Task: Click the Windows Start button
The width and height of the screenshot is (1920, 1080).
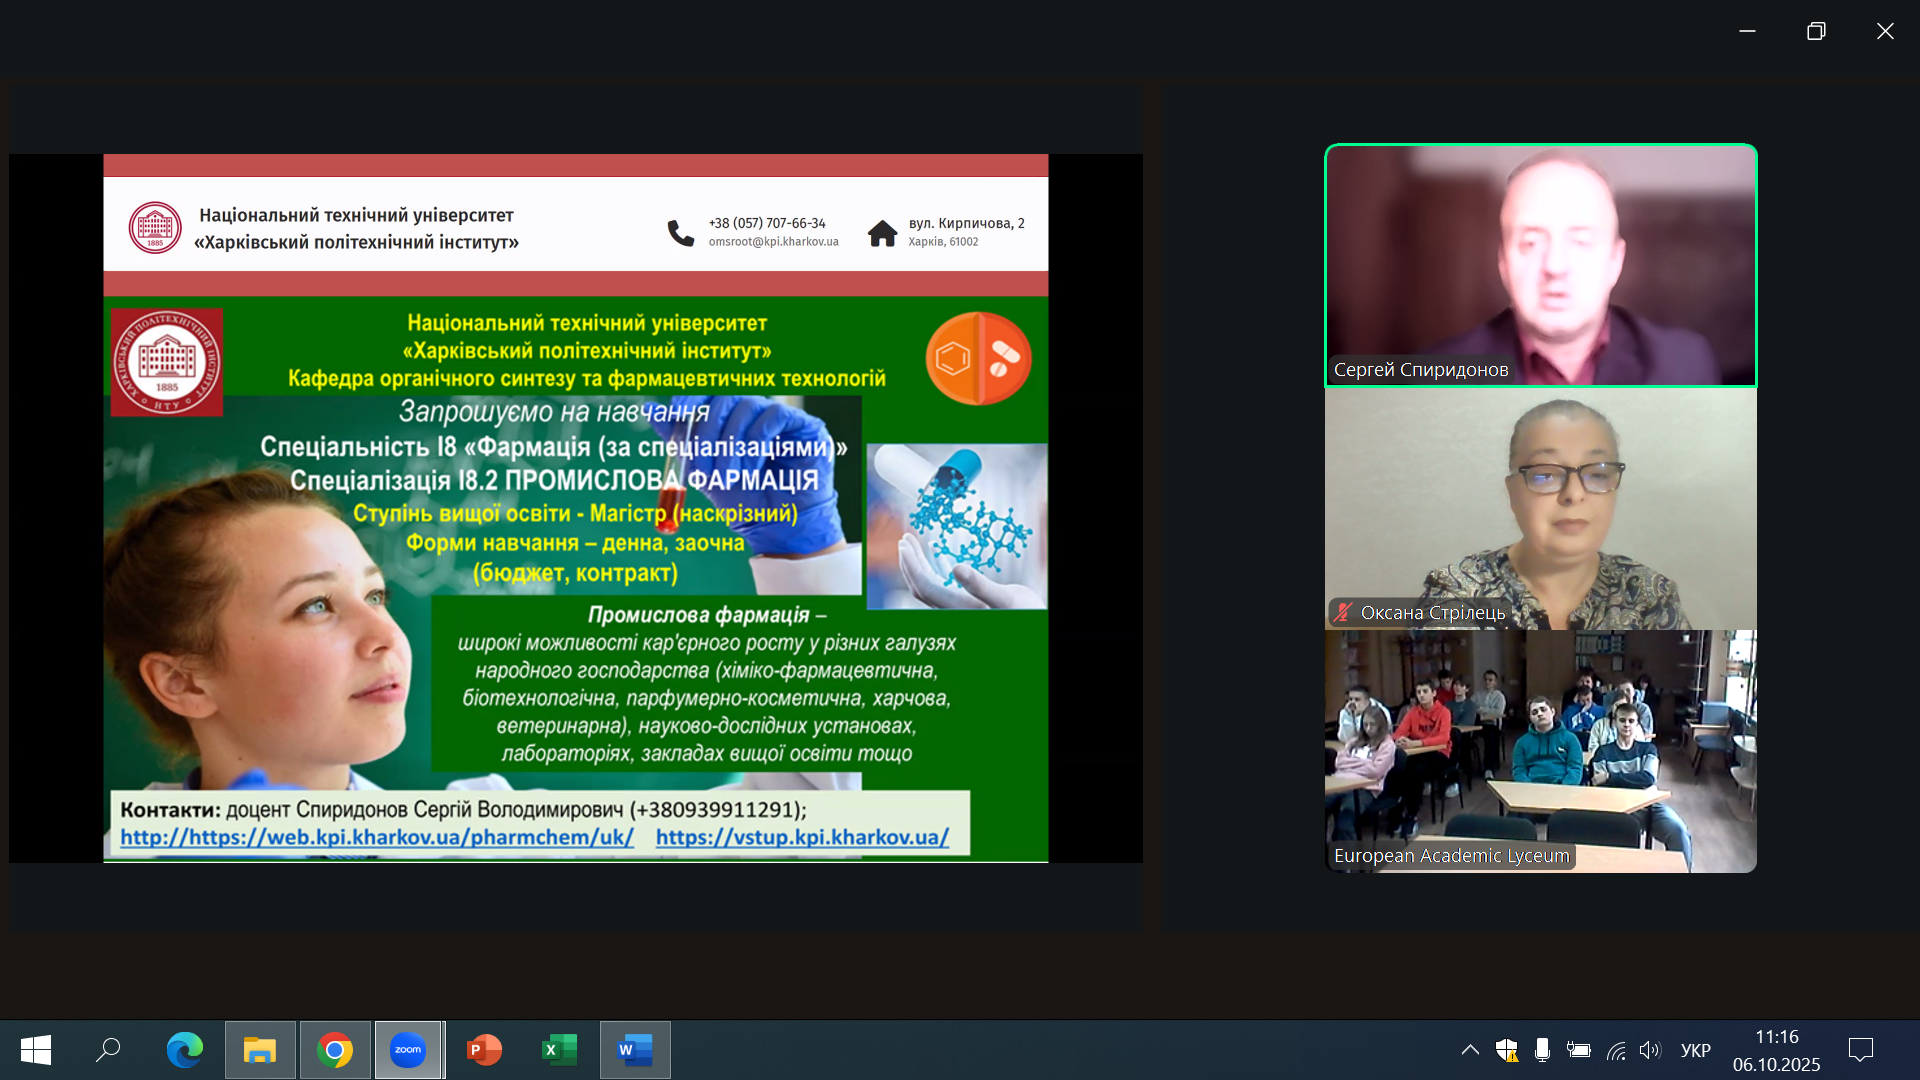Action: (36, 1050)
